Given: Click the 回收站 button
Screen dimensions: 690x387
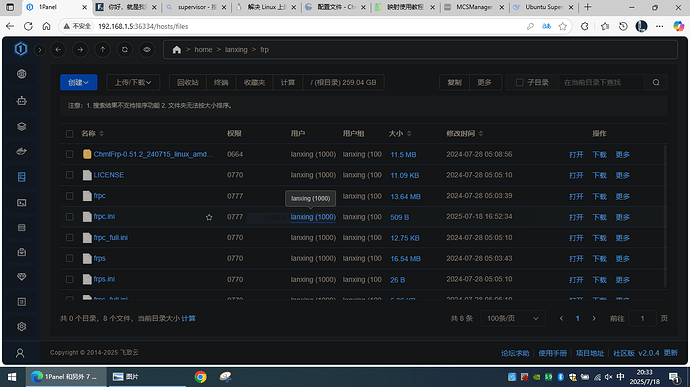Looking at the screenshot, I should [x=188, y=82].
